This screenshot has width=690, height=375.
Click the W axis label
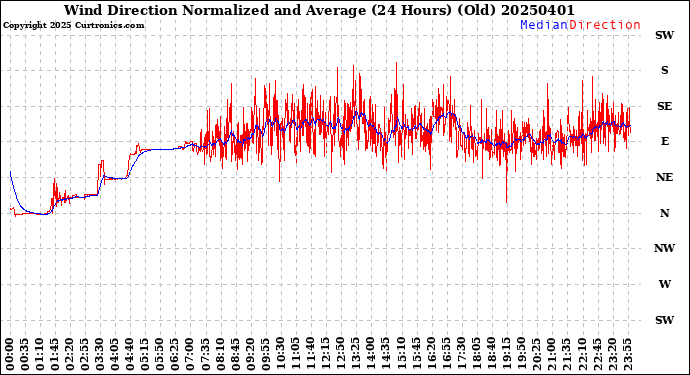pos(664,284)
